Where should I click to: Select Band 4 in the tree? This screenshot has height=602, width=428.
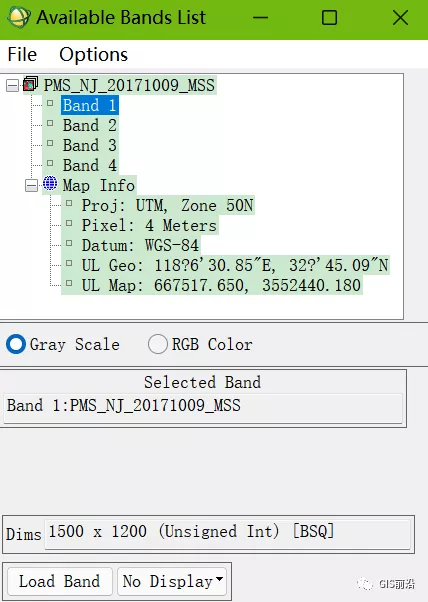pos(90,165)
